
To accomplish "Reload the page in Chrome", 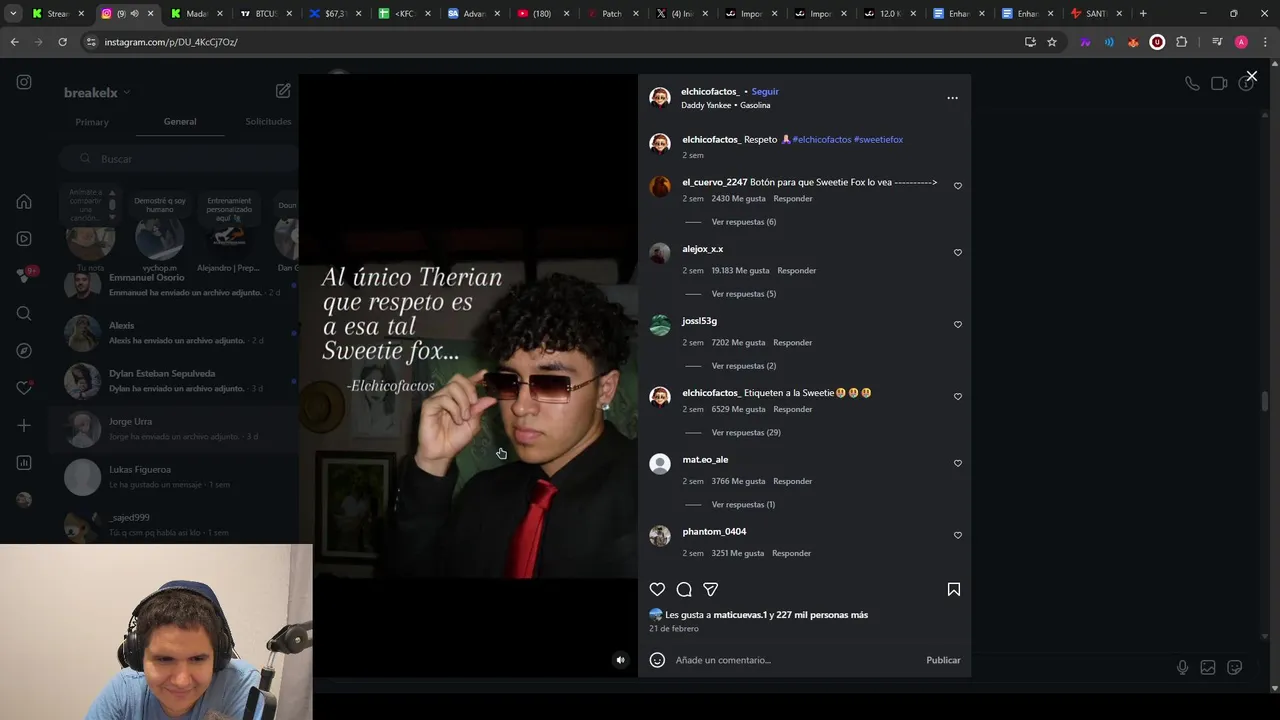I will (62, 42).
